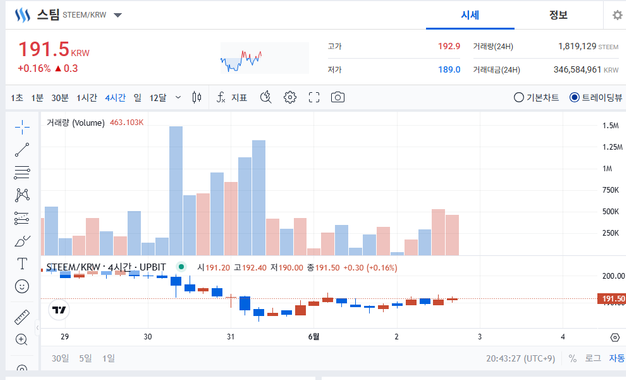Open the STEEM/KRW market dropdown arrow

[117, 15]
